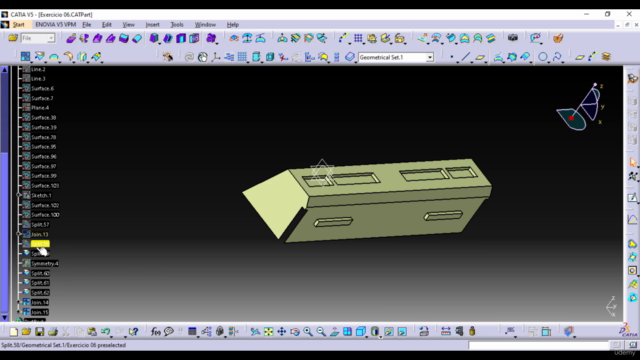Viewport: 640px width, 360px height.
Task: Open the File combo box
Action: [x=38, y=38]
